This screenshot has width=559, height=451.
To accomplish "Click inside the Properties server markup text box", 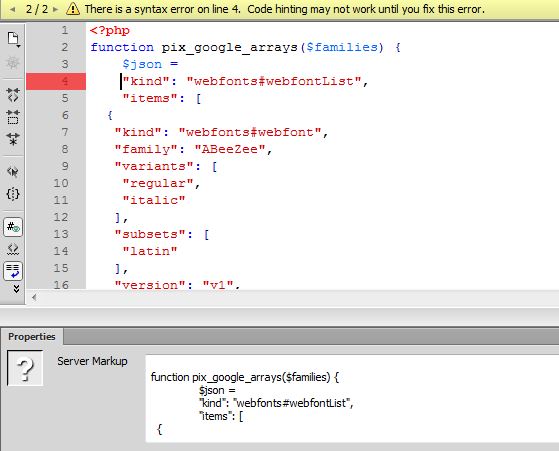I will [x=352, y=399].
